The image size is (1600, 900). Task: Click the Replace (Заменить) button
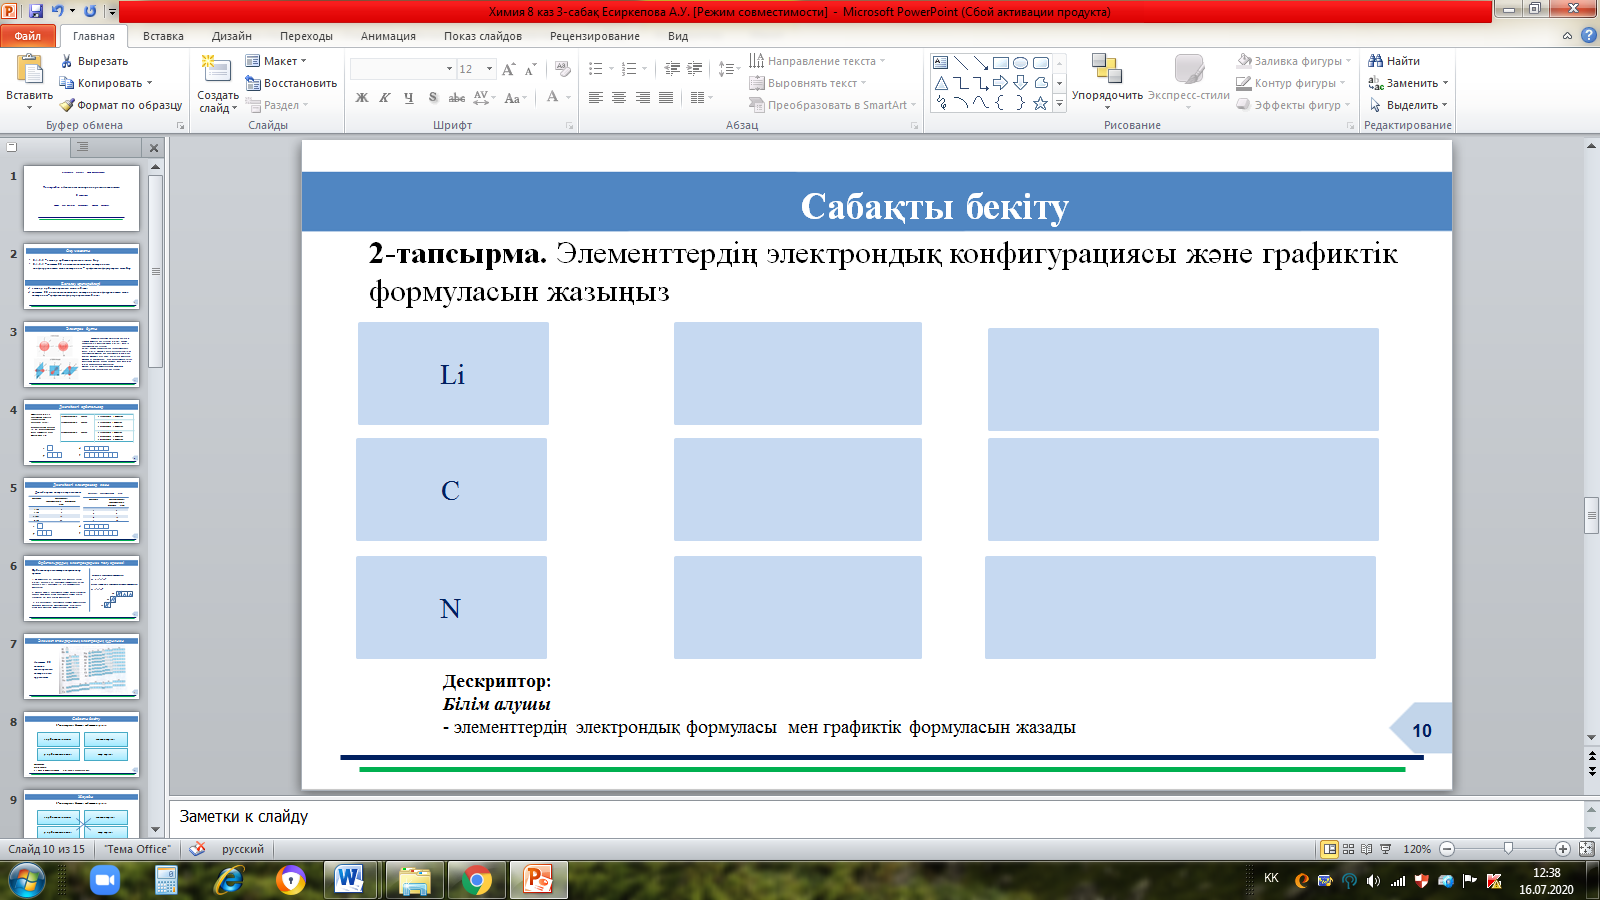click(x=1410, y=83)
